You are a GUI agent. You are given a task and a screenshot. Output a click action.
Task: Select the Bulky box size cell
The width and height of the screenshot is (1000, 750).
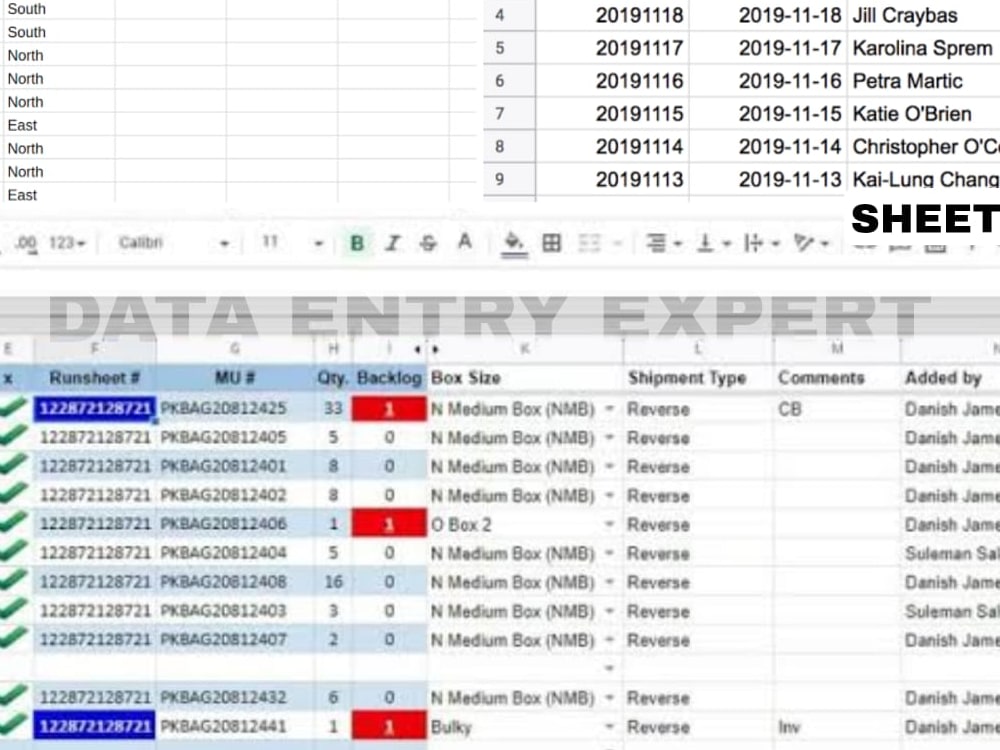(524, 727)
